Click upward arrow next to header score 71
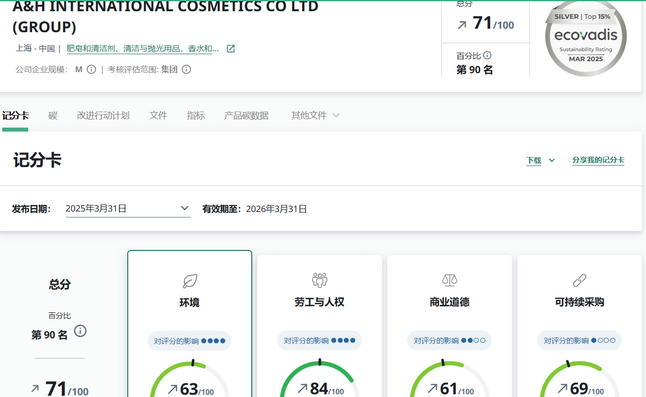The image size is (646, 397). tap(462, 25)
